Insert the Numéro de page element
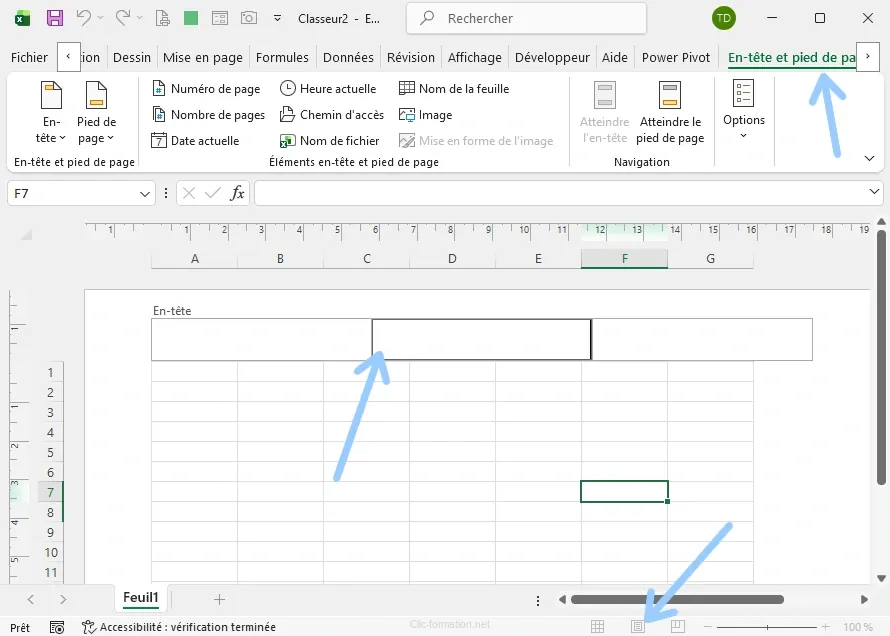This screenshot has height=636, width=890. (206, 89)
